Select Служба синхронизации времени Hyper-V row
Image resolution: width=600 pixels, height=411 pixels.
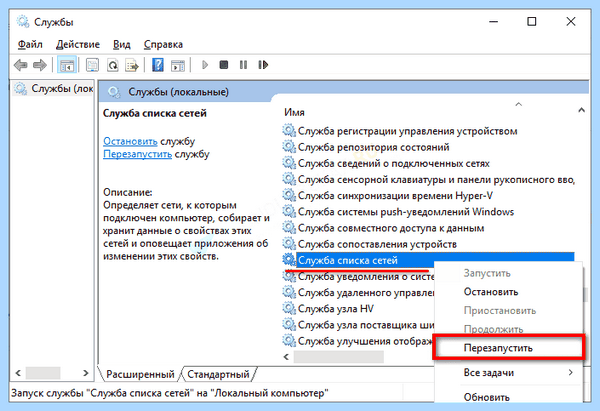pos(395,196)
